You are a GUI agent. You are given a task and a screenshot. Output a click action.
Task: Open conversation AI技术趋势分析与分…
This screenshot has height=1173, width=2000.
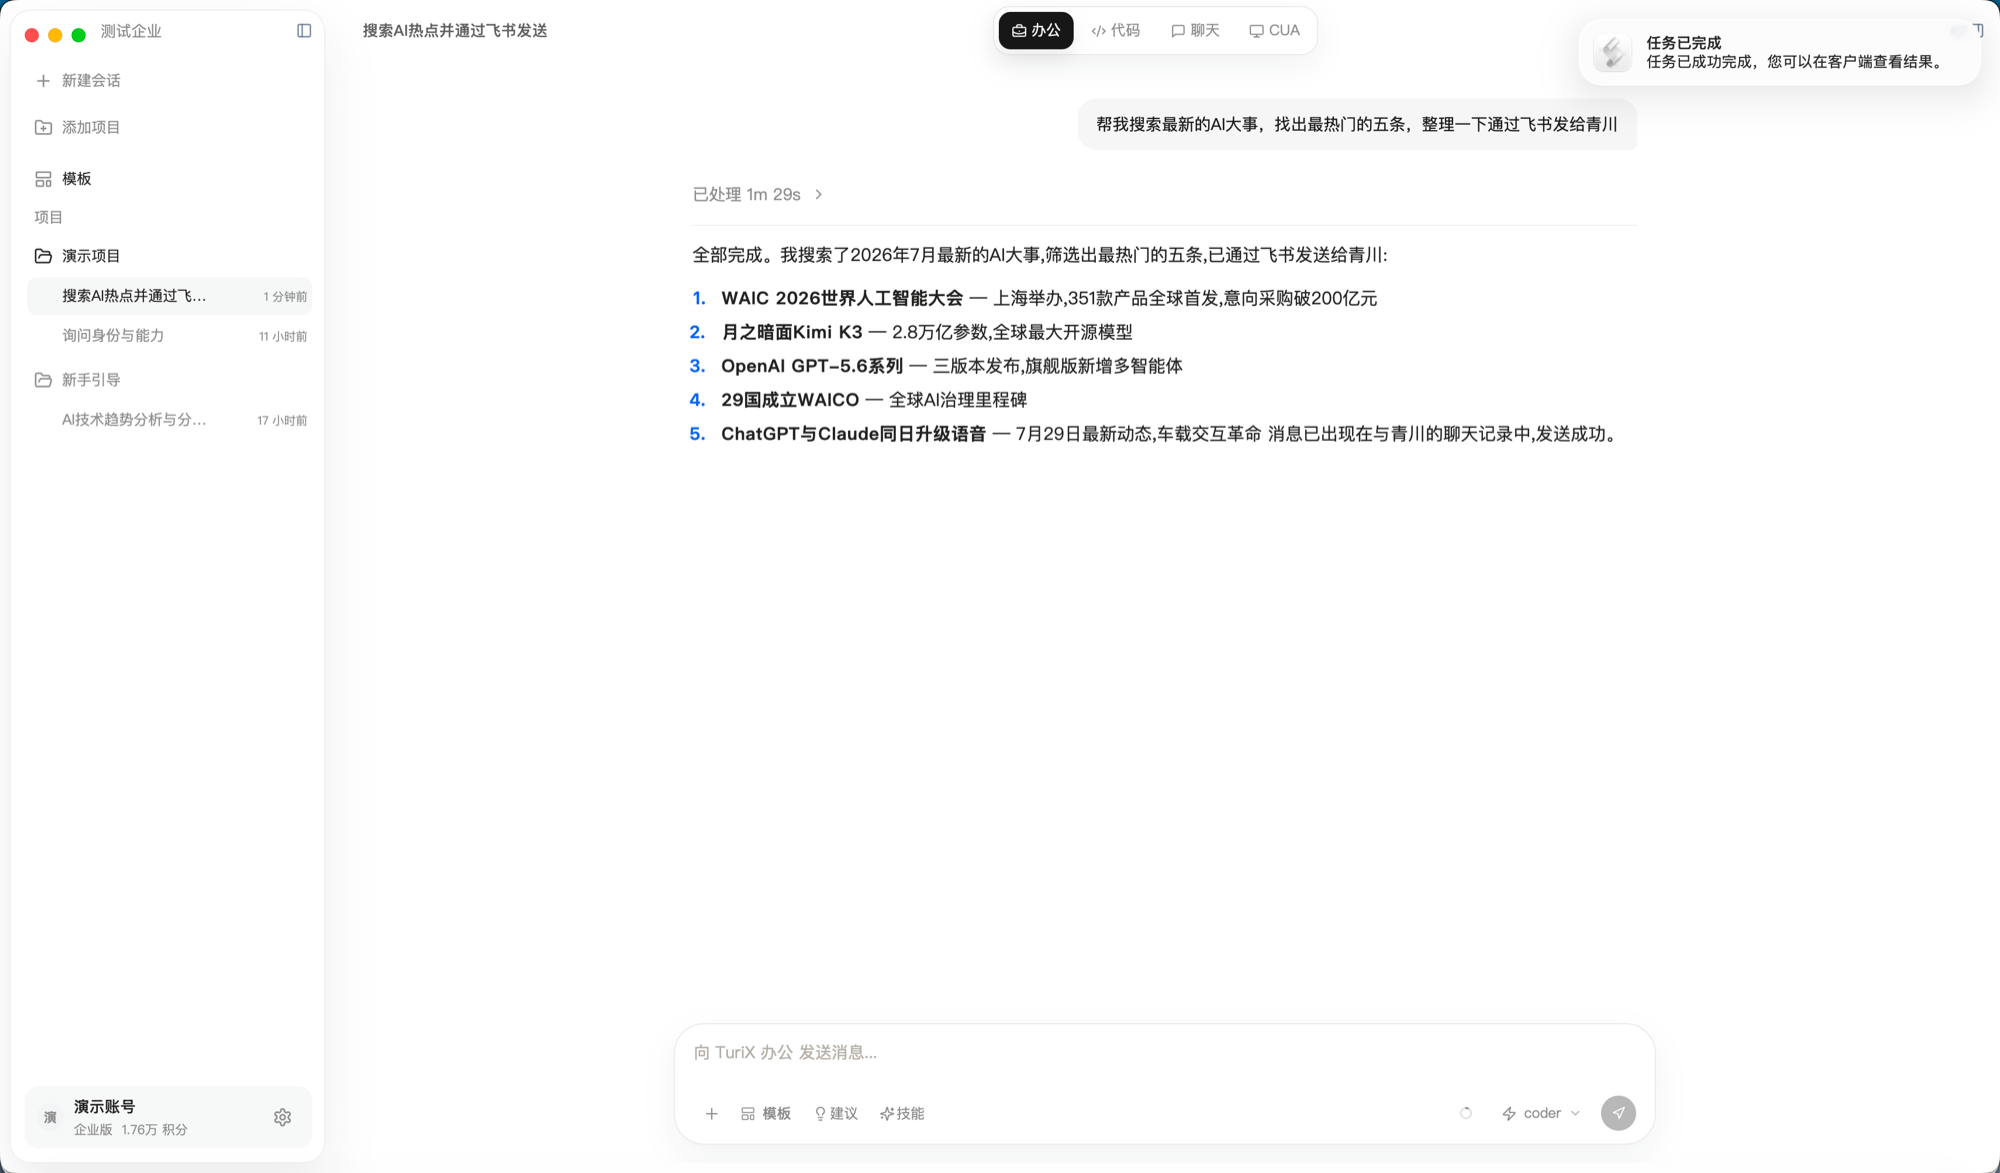(169, 420)
